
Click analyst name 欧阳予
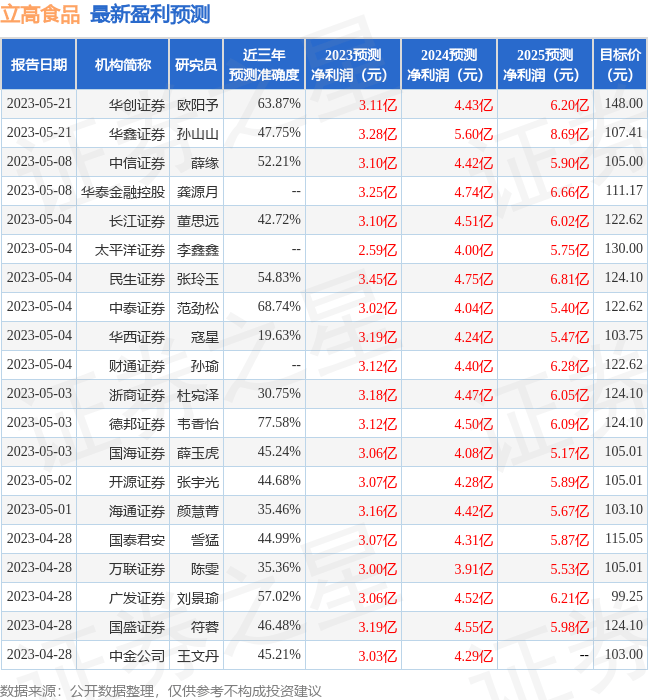(x=198, y=105)
